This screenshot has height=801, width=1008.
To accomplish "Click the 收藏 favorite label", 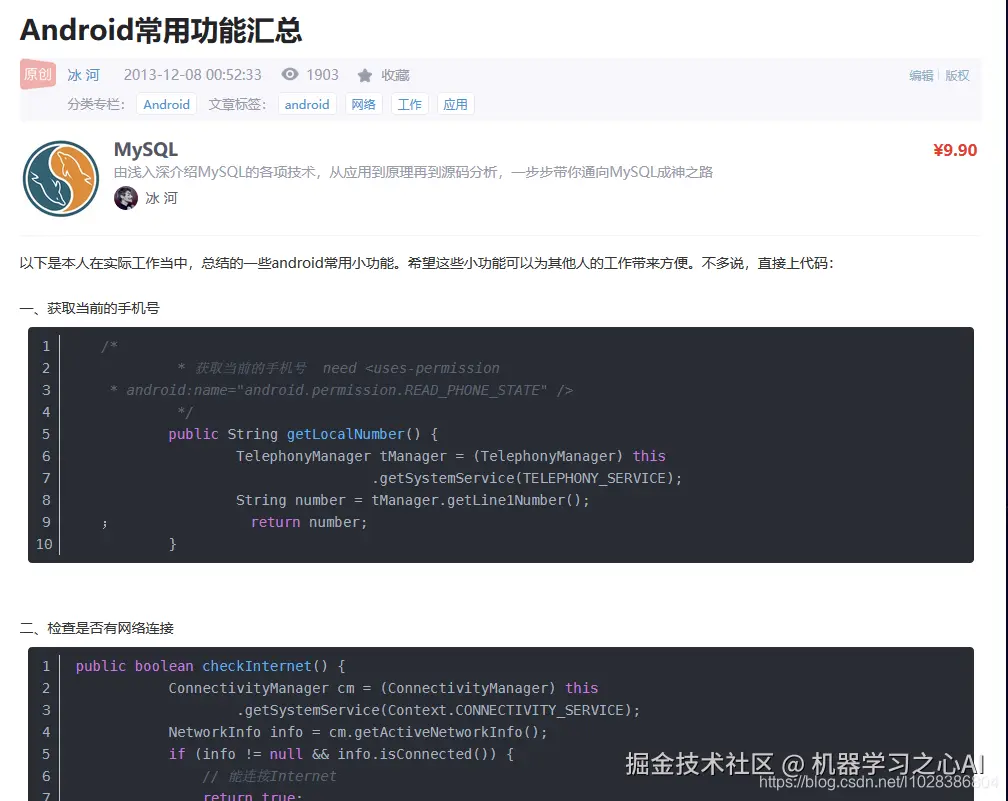I will click(395, 75).
